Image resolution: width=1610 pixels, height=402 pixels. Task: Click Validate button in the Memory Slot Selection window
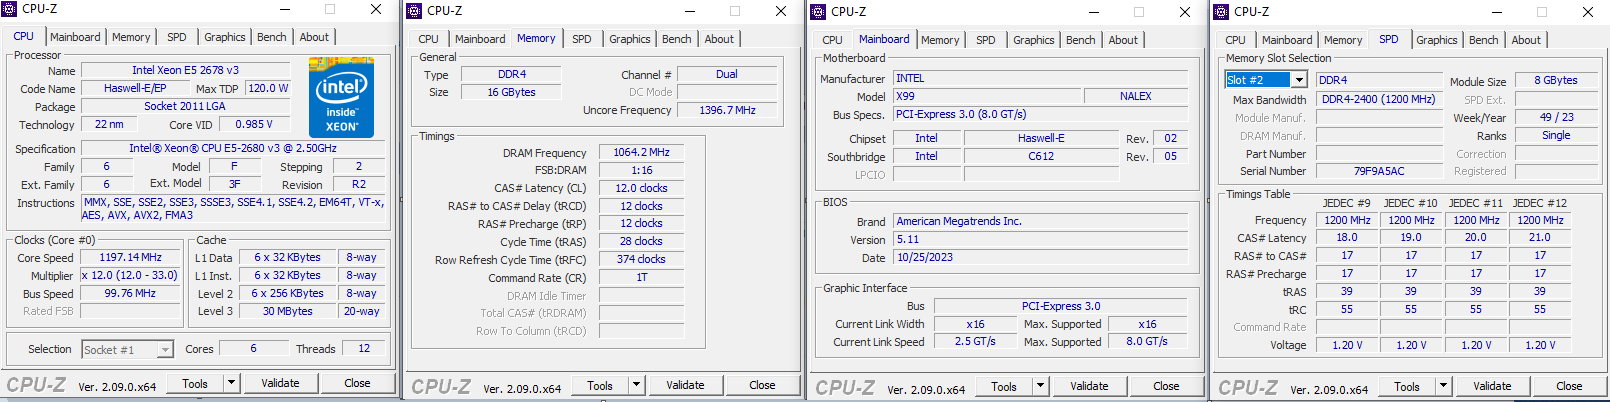click(x=1493, y=386)
